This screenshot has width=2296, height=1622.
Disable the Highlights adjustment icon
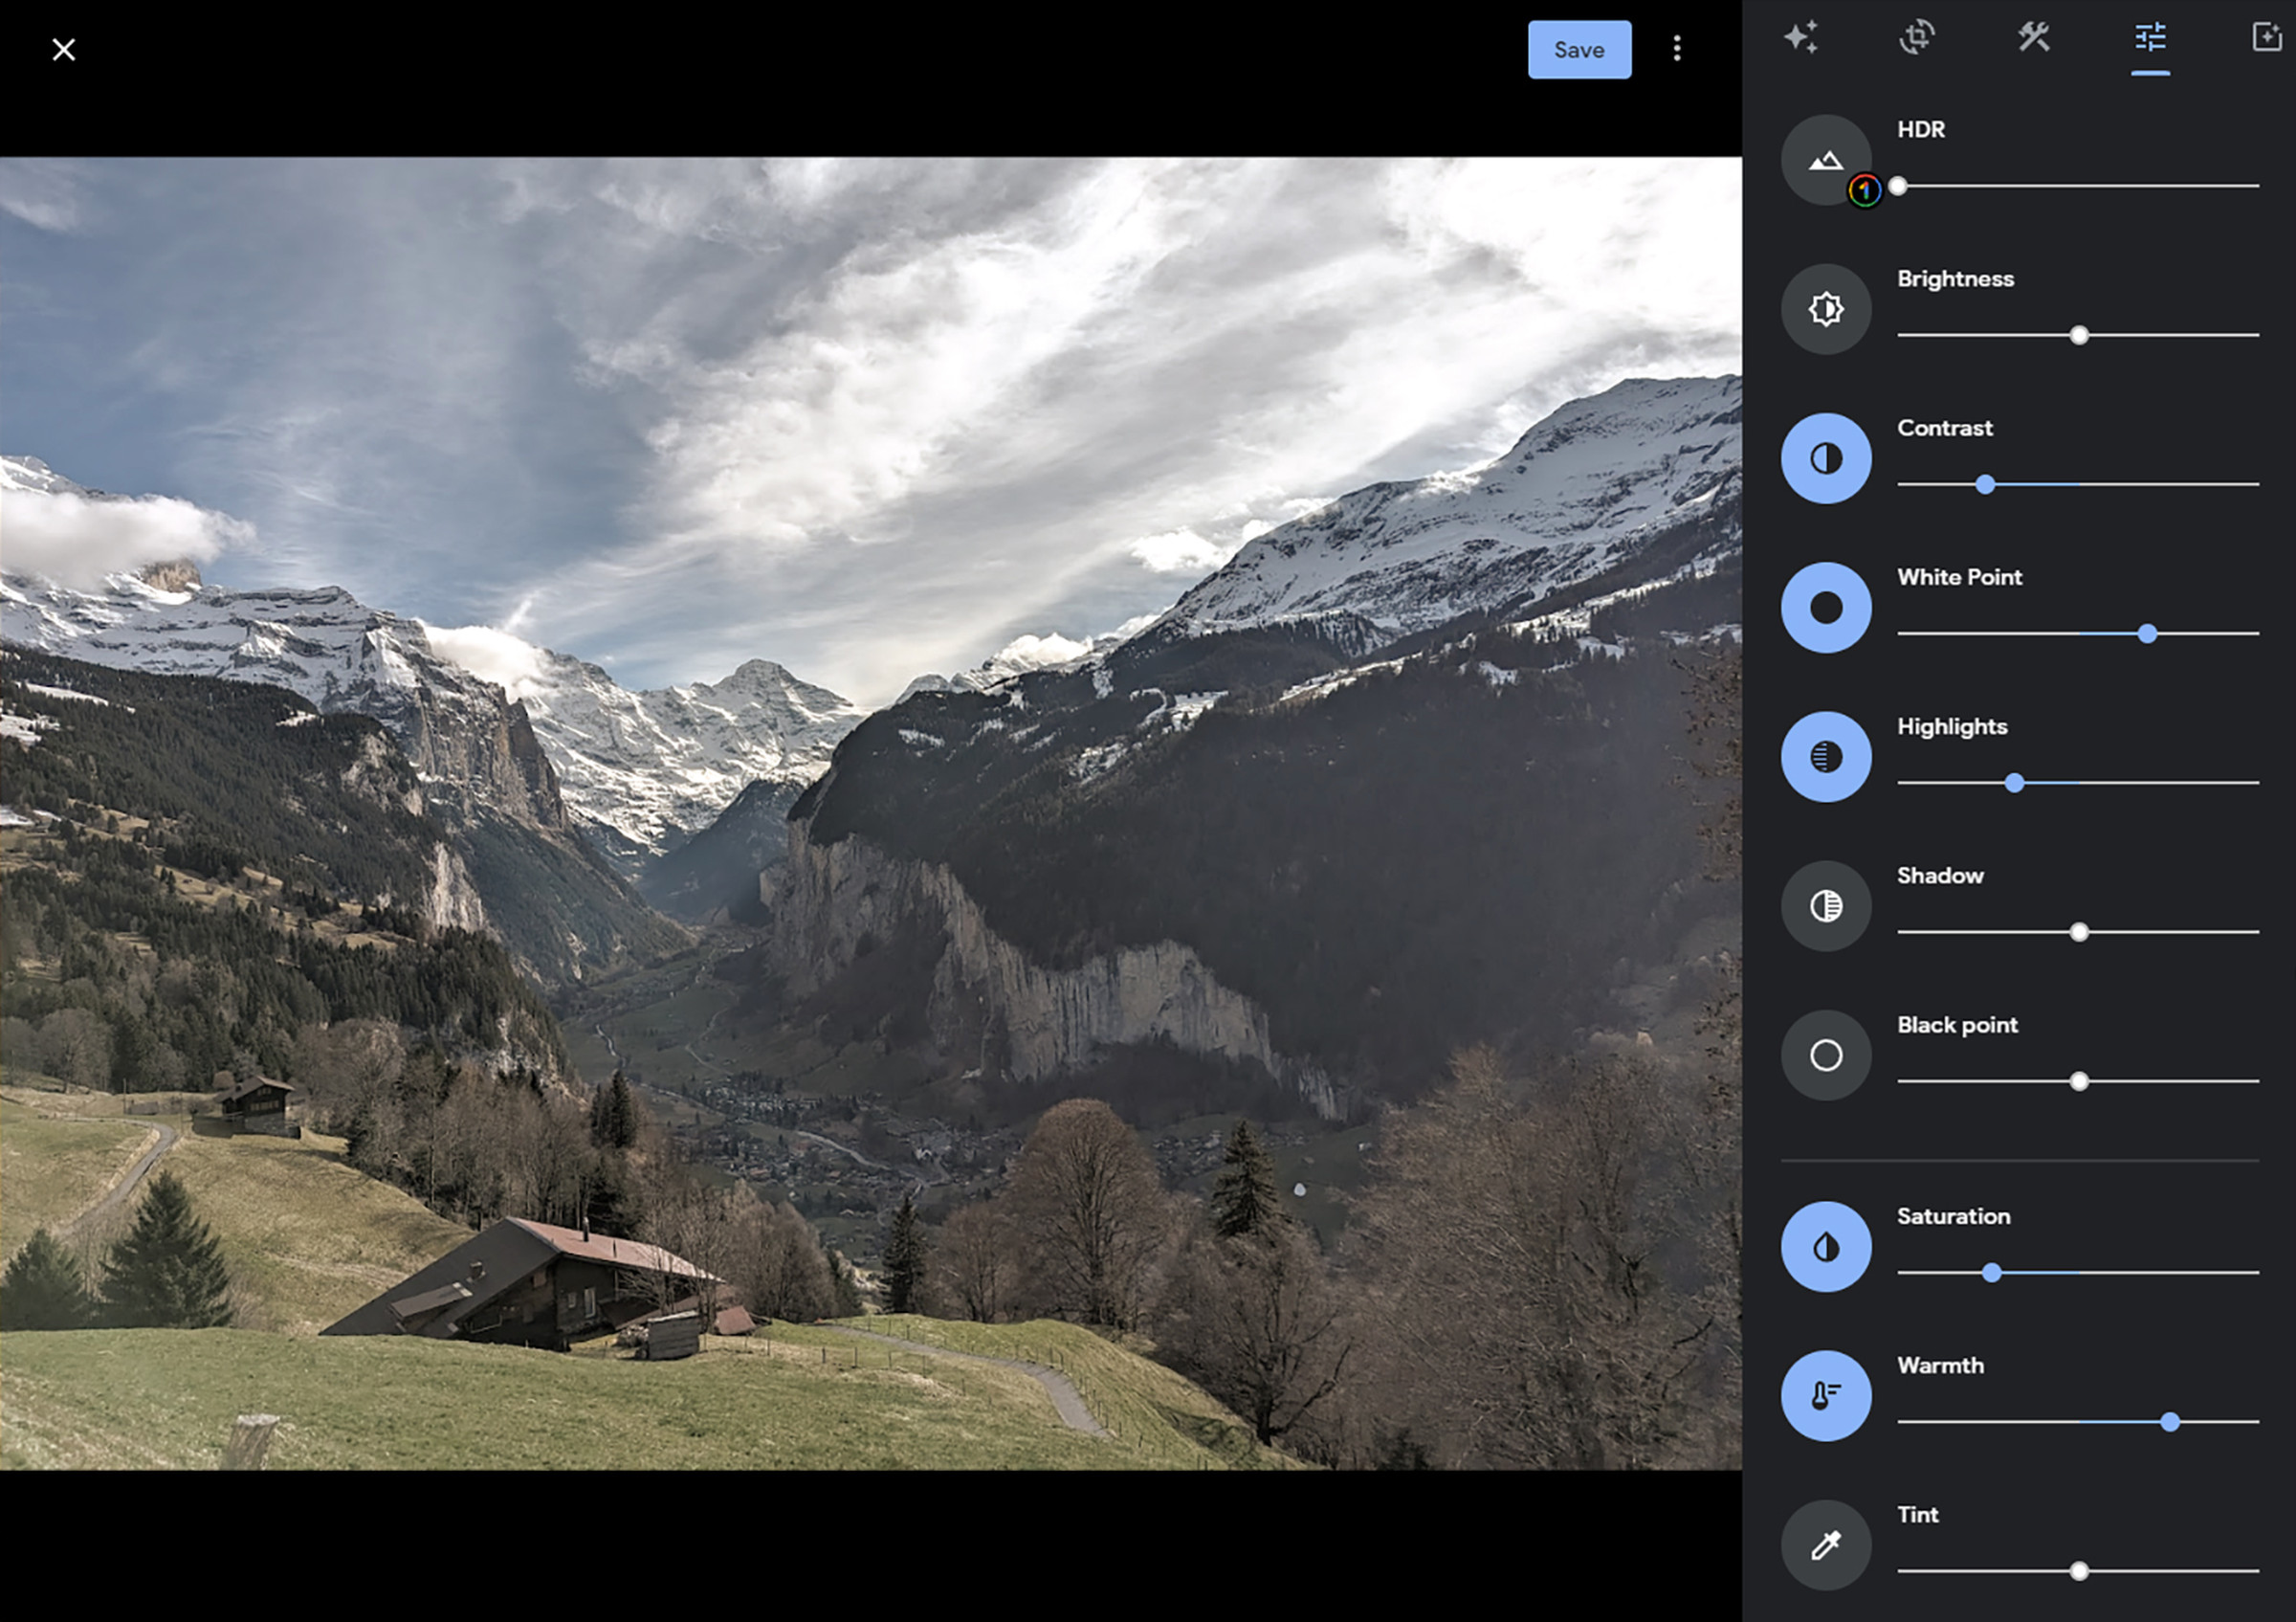pyautogui.click(x=1825, y=757)
